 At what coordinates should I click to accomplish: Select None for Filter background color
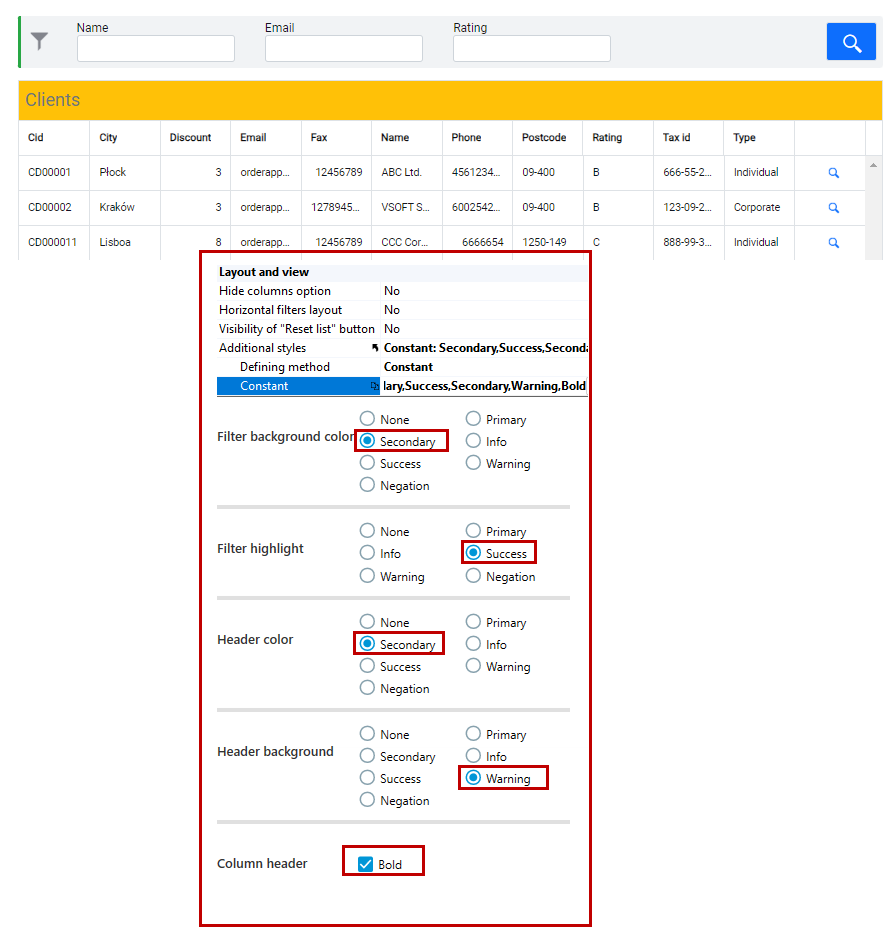[367, 419]
